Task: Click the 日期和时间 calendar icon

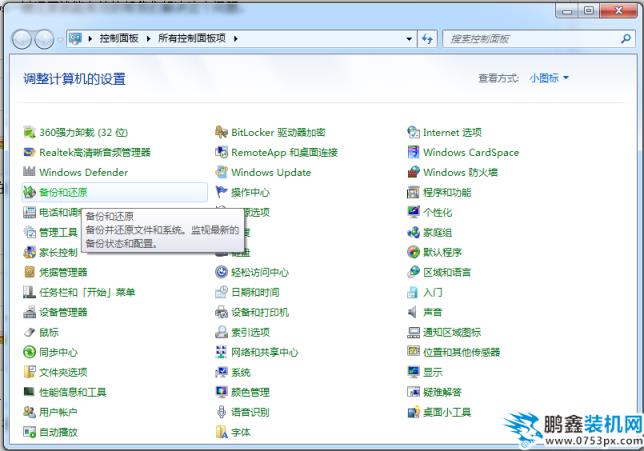Action: (221, 292)
